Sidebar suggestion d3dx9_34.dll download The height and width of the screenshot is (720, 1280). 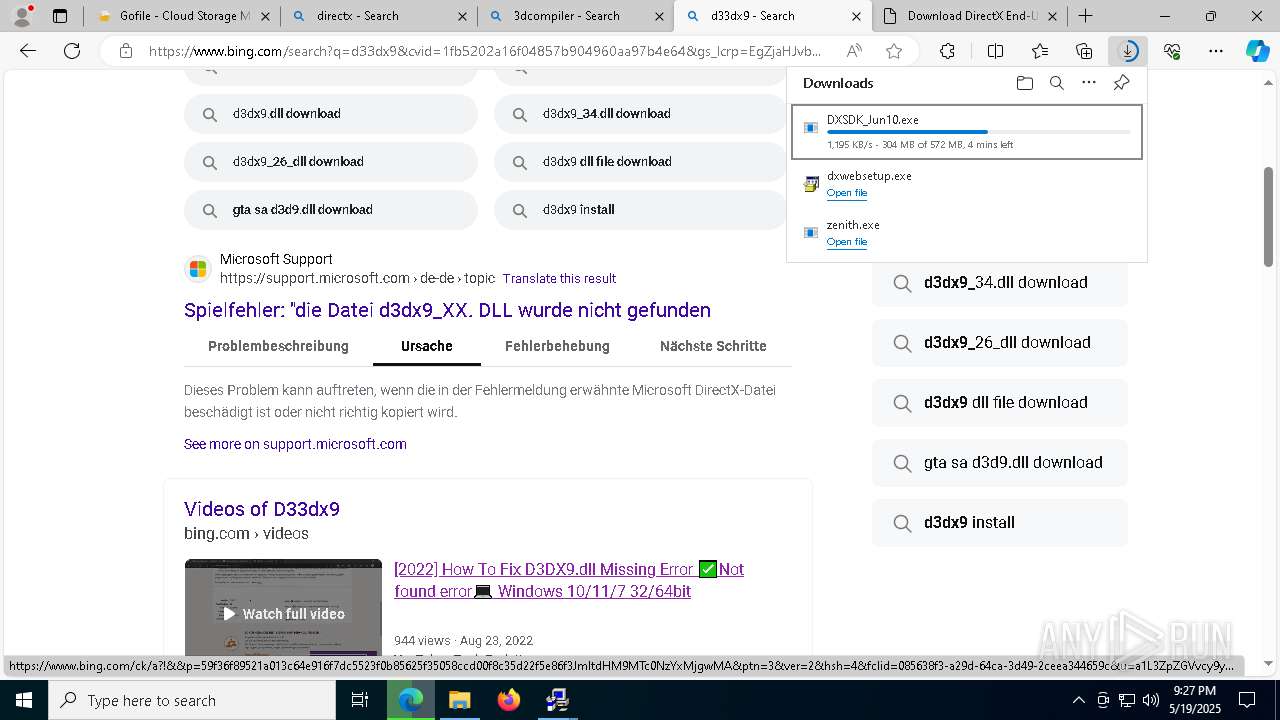[x=1000, y=283]
